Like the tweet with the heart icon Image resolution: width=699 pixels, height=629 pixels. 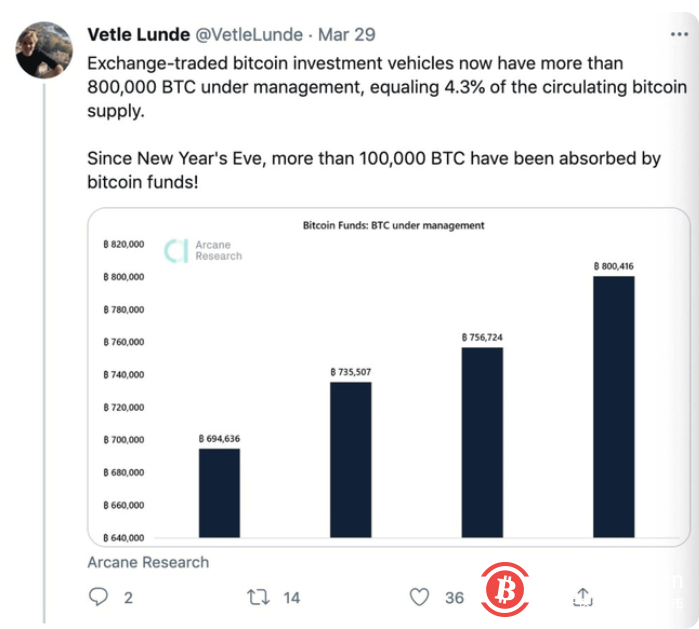point(420,597)
